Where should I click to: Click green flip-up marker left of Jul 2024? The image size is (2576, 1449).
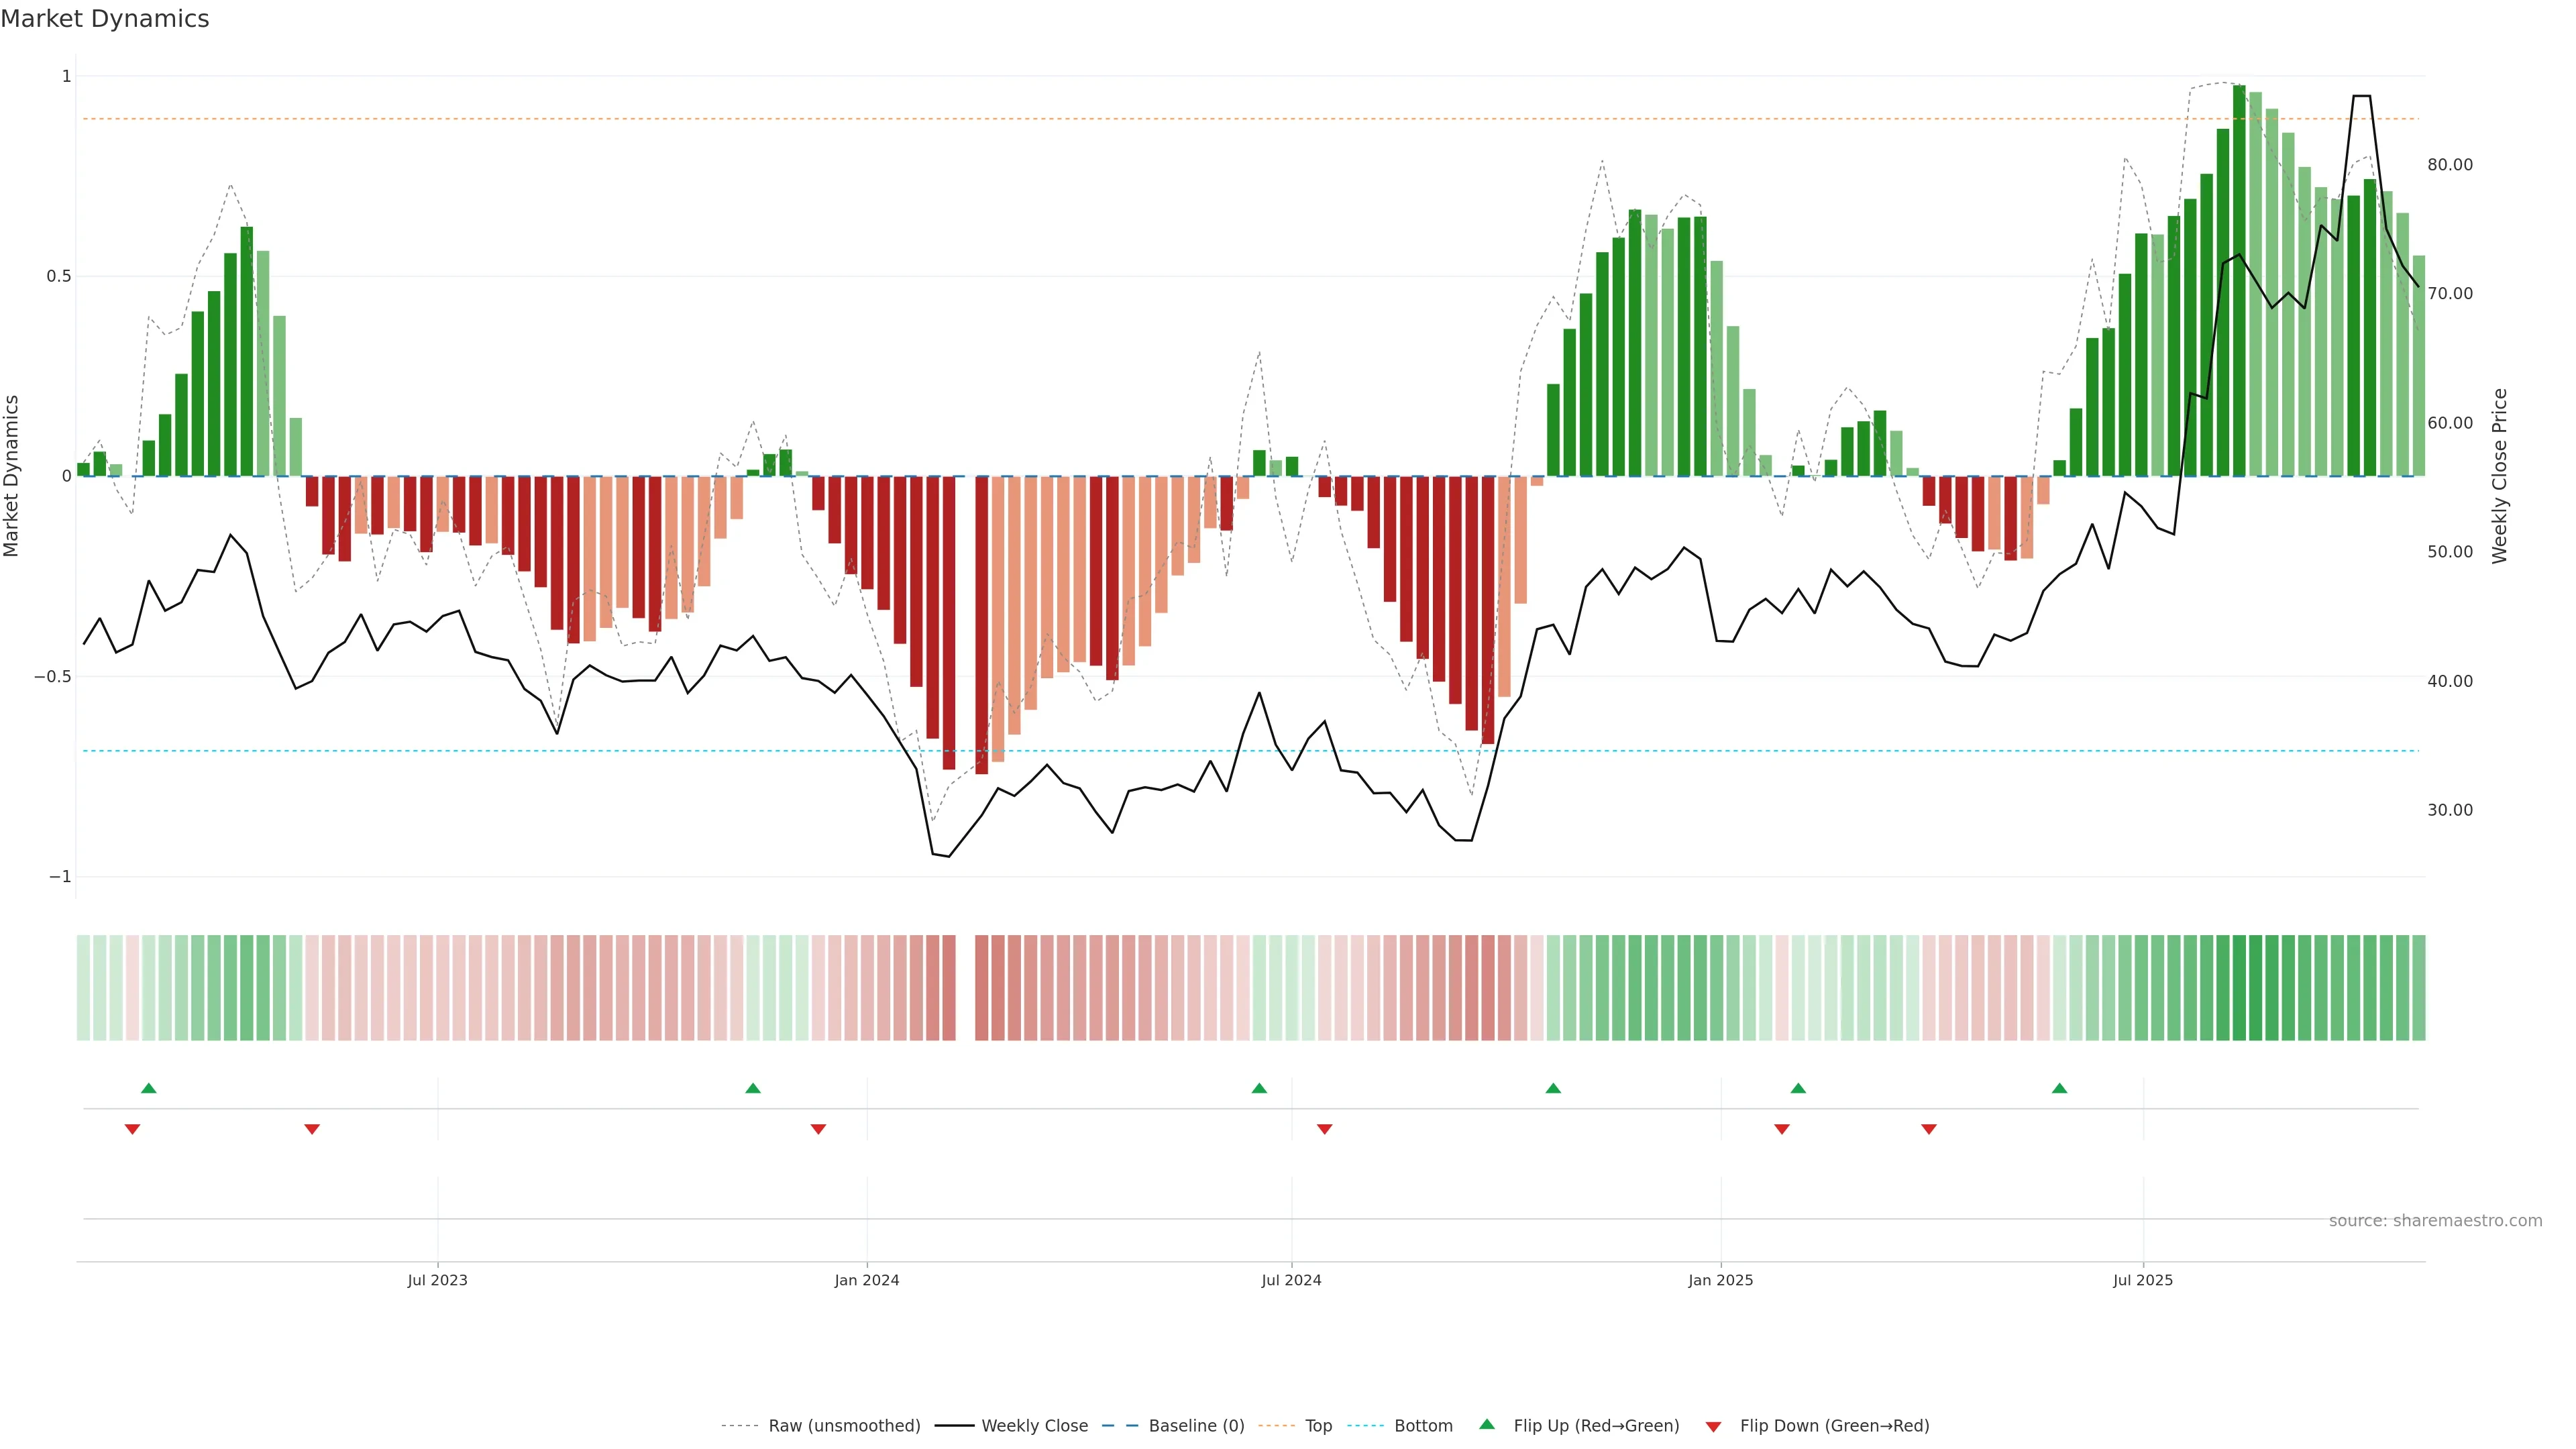1259,1088
